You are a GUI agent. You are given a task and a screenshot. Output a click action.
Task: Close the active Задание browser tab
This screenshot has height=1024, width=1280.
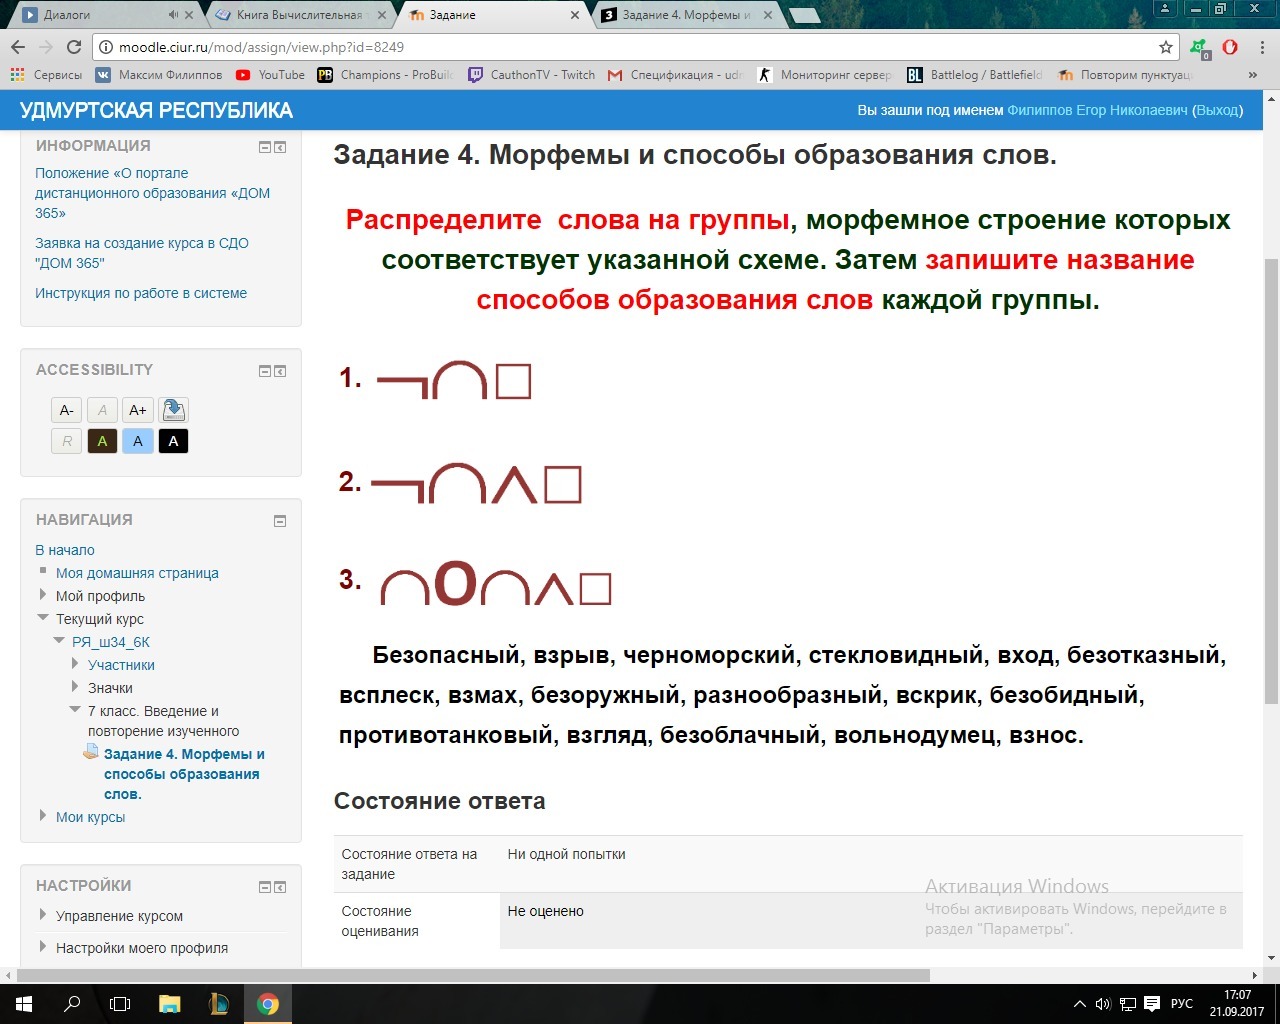(x=575, y=15)
